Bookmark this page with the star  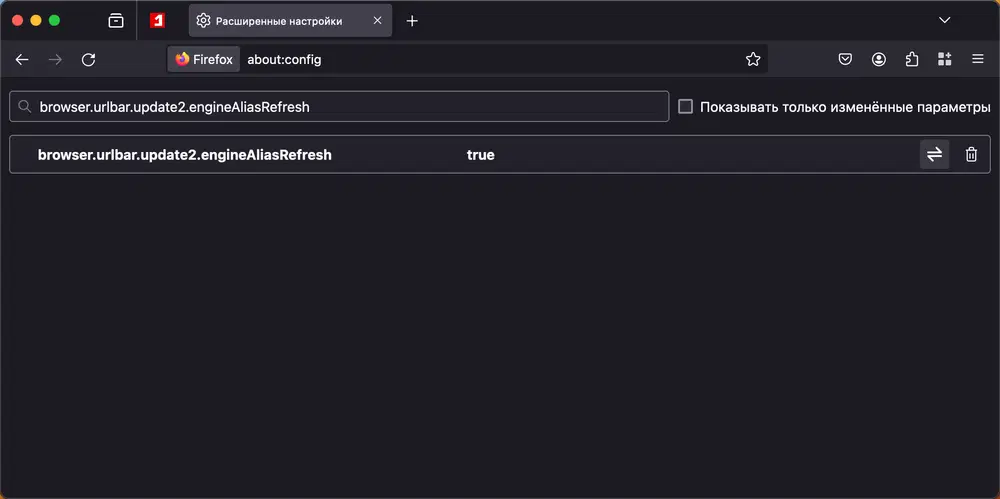pos(753,60)
